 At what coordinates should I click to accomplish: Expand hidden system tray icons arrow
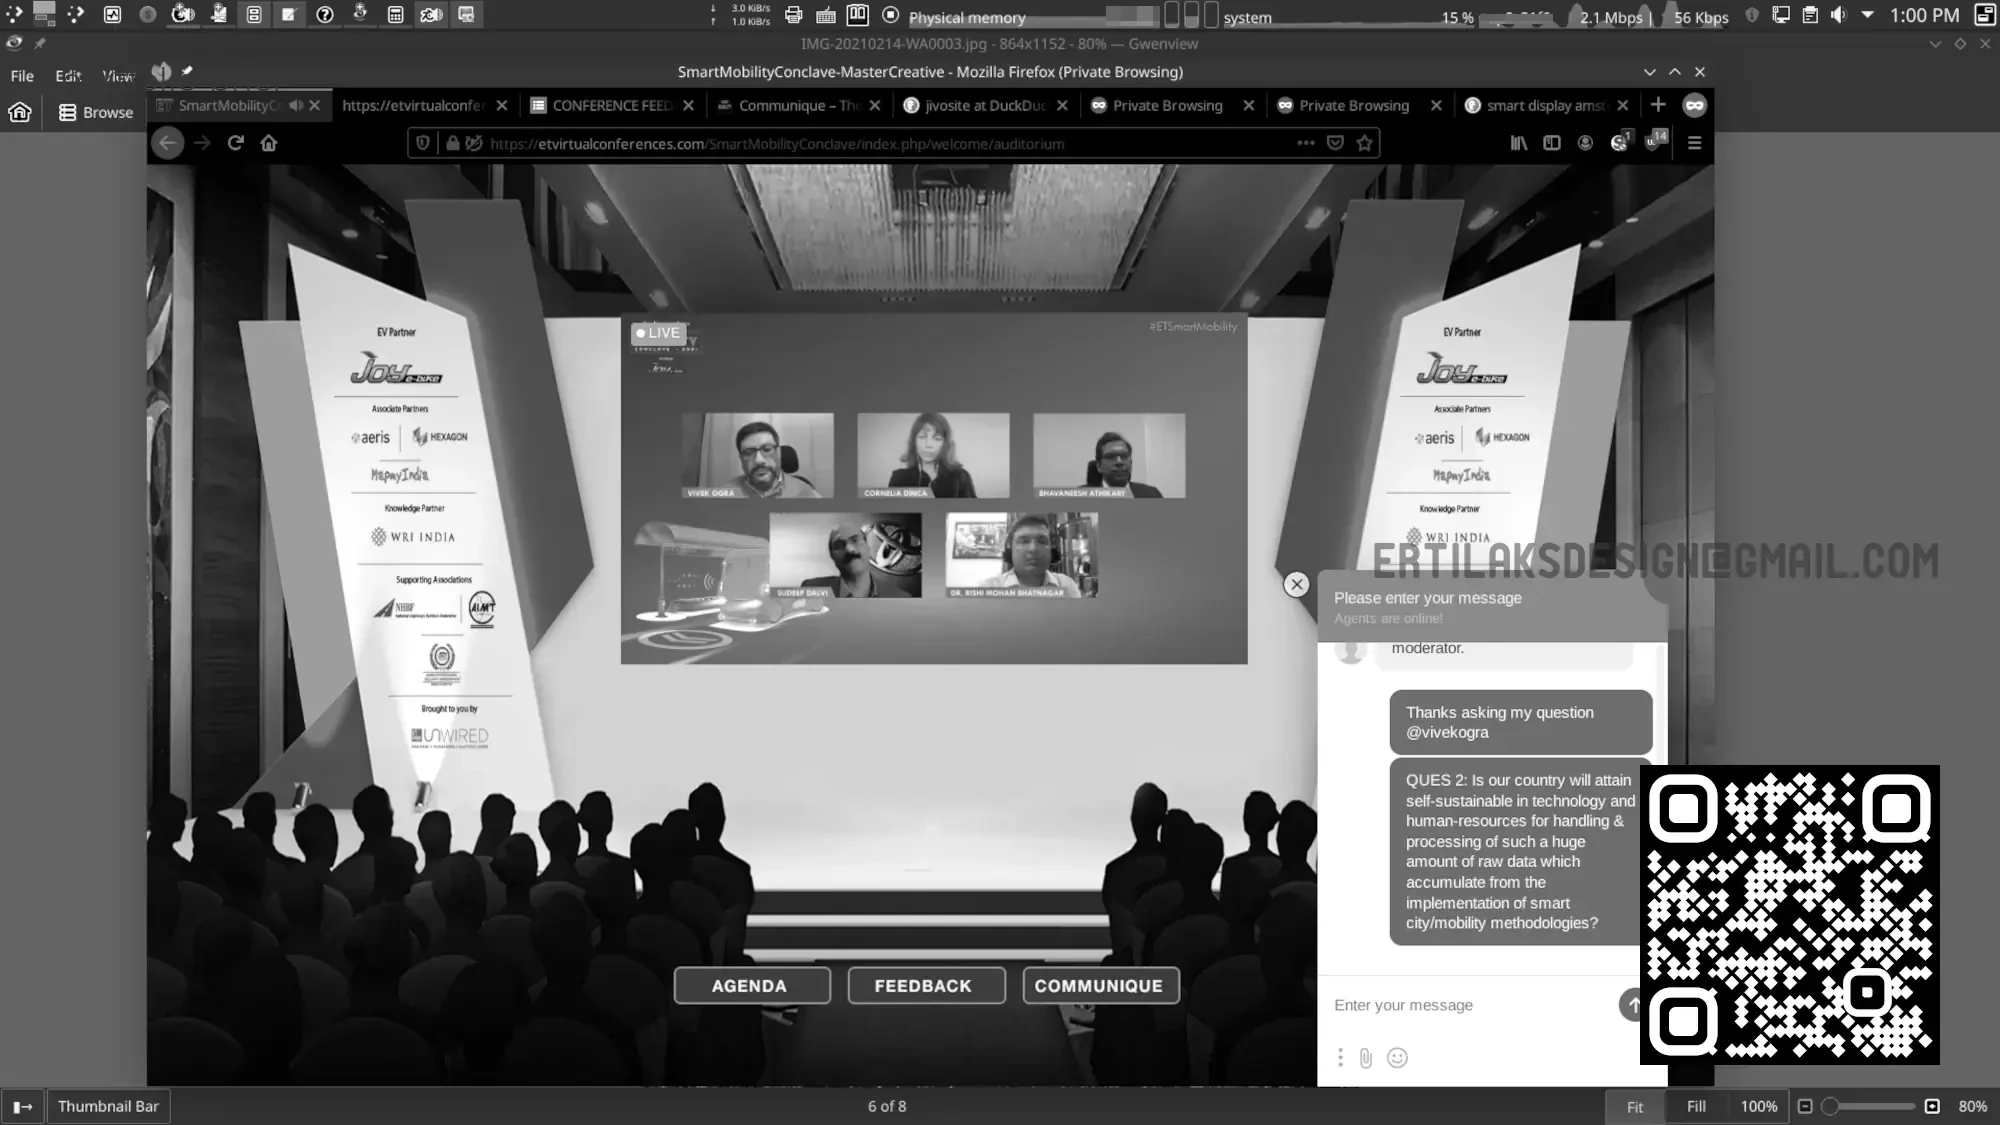1867,15
